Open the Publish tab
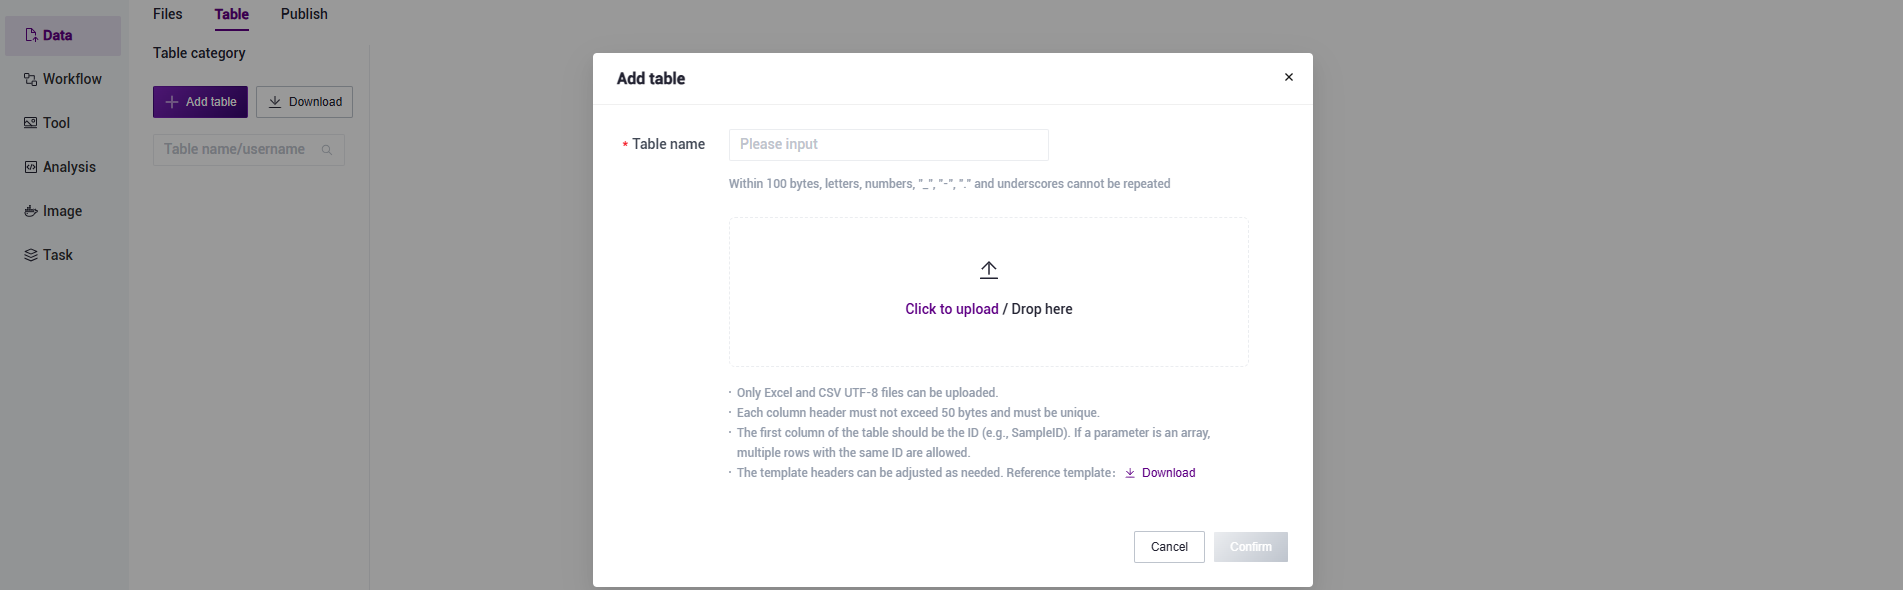1903x590 pixels. pos(304,14)
